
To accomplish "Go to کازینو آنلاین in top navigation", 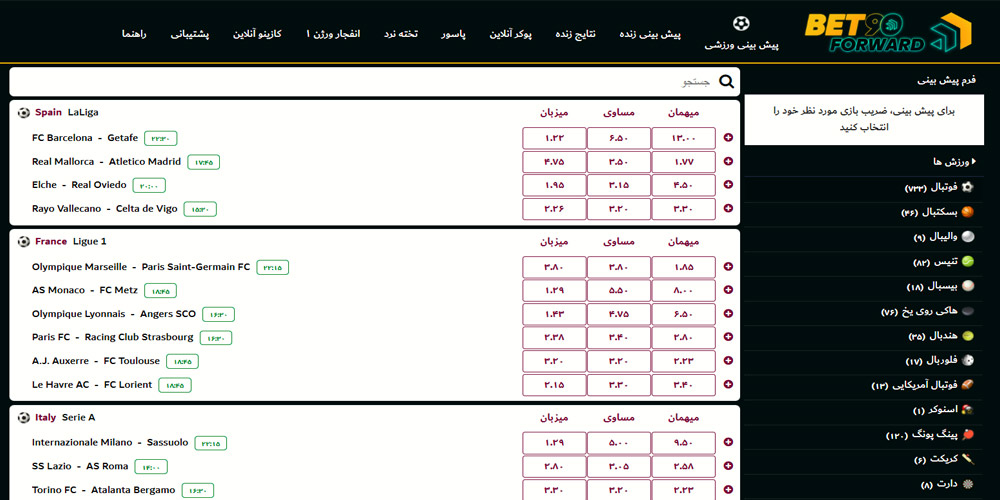I will [x=257, y=34].
